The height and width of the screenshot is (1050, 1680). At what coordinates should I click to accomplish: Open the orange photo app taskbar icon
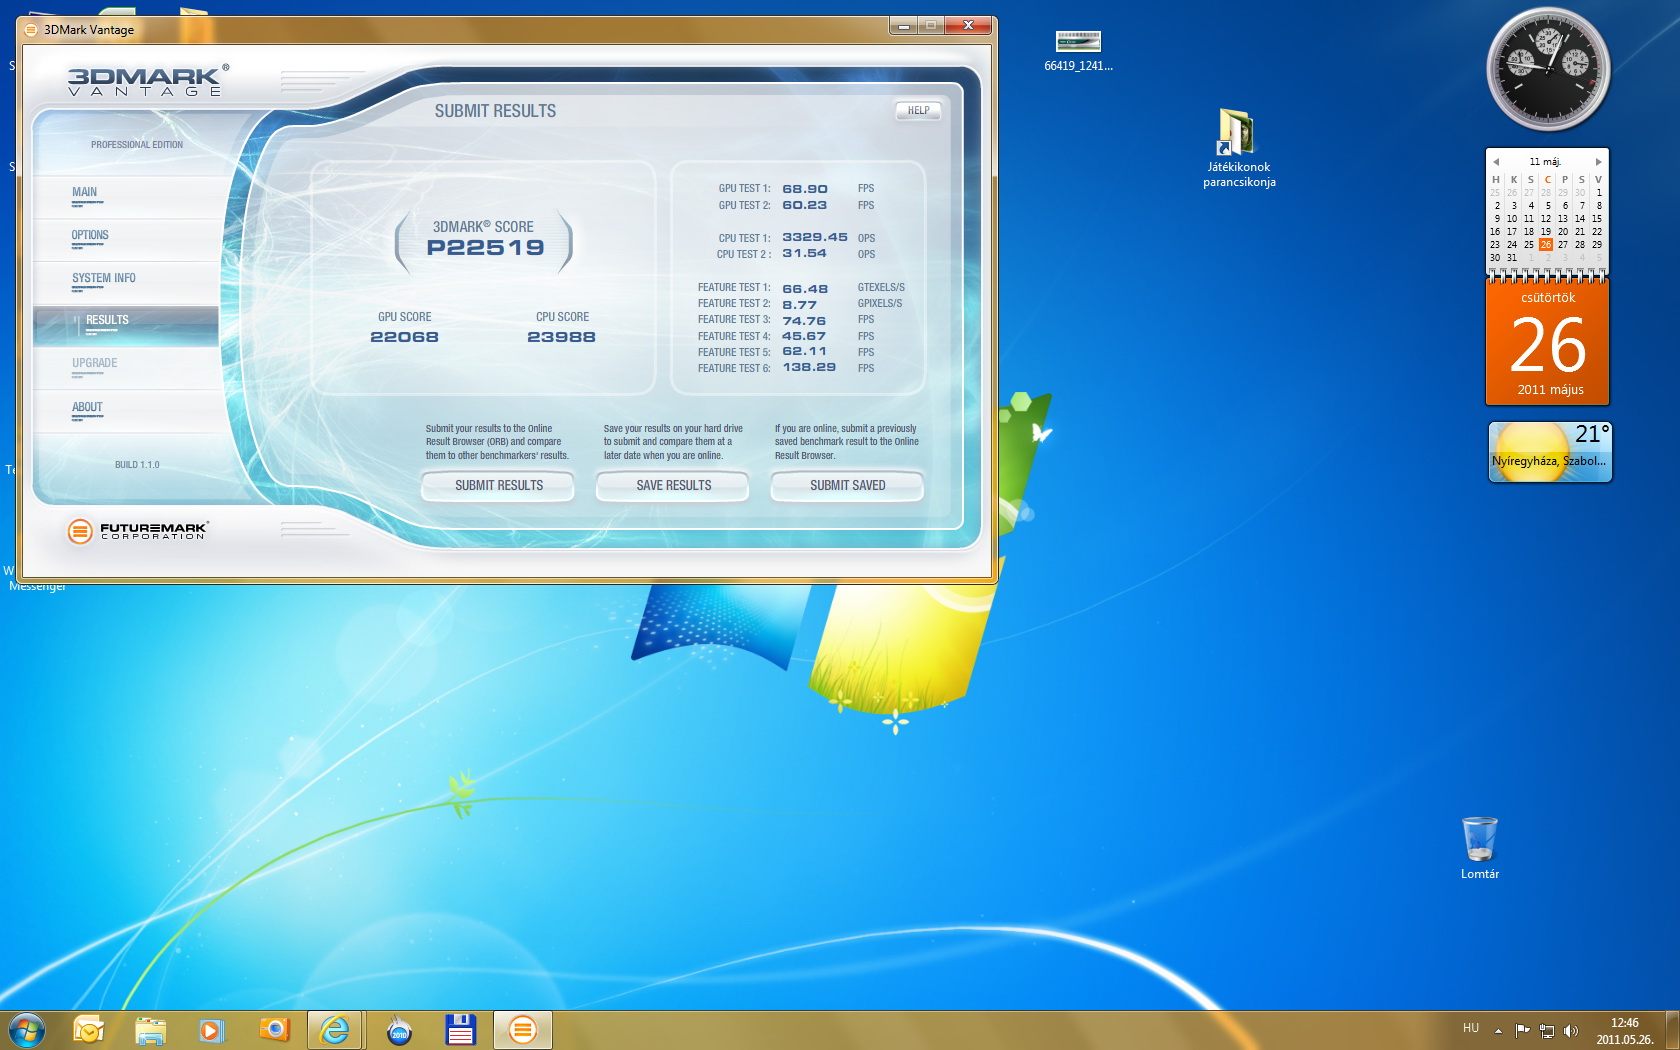pyautogui.click(x=274, y=1030)
